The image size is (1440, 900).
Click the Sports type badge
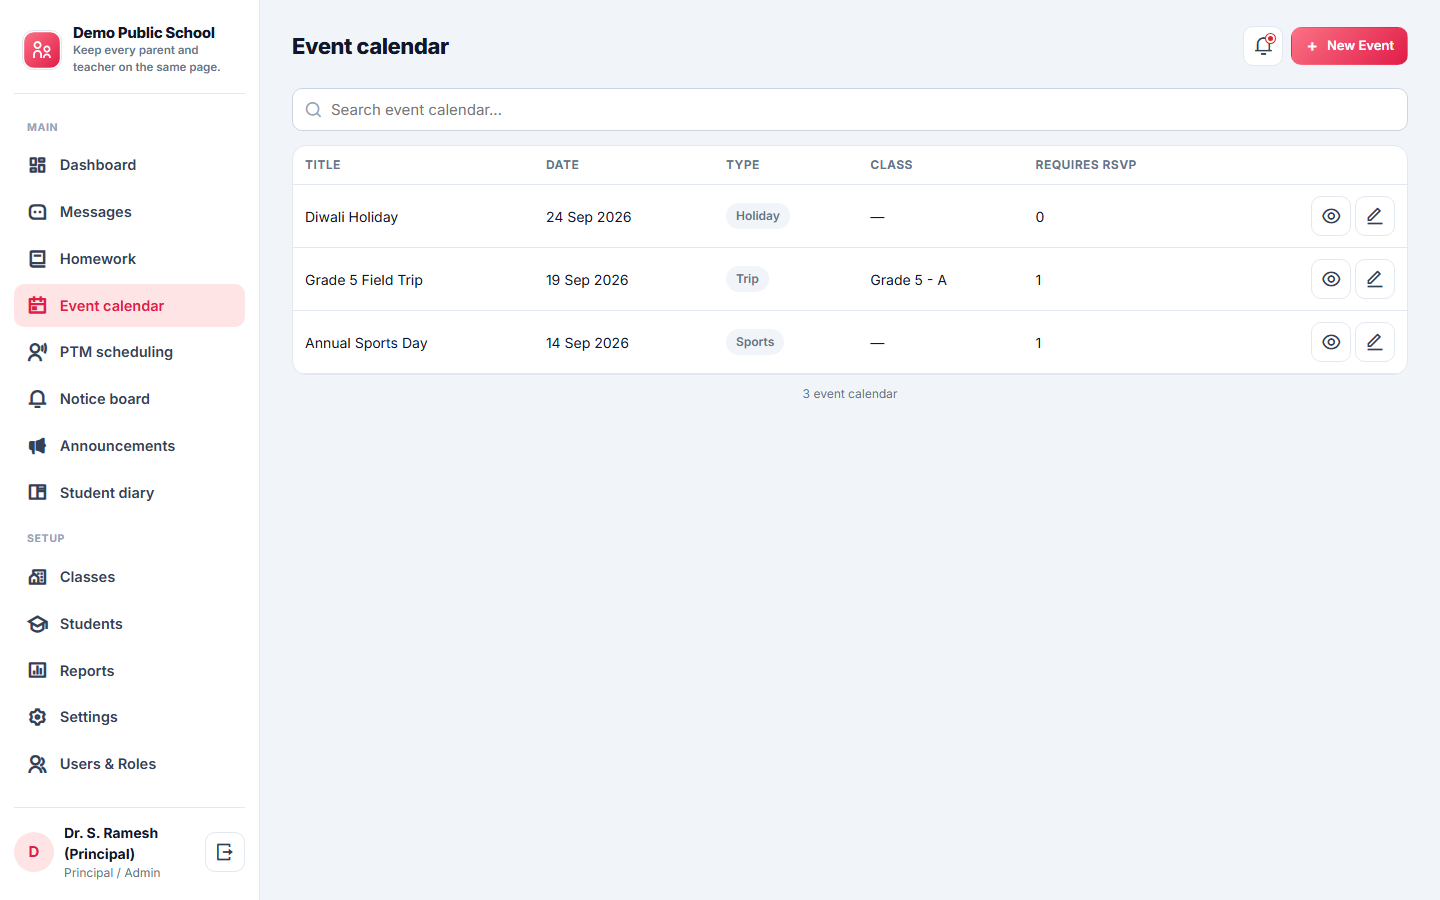point(755,342)
